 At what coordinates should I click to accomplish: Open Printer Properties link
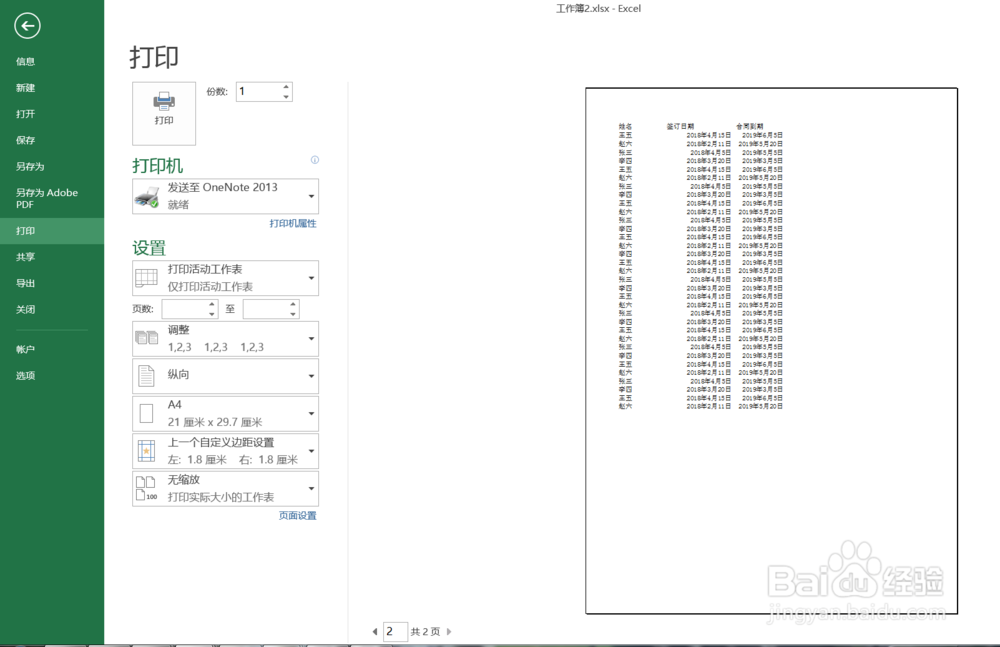[293, 223]
